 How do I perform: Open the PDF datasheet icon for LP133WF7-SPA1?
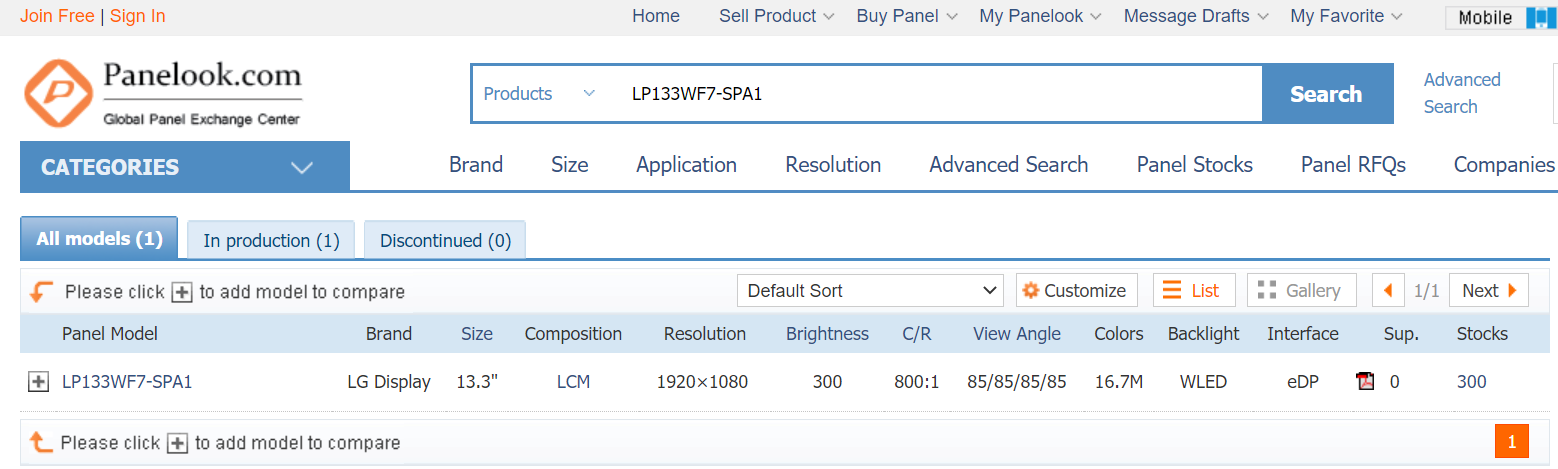coord(1365,381)
